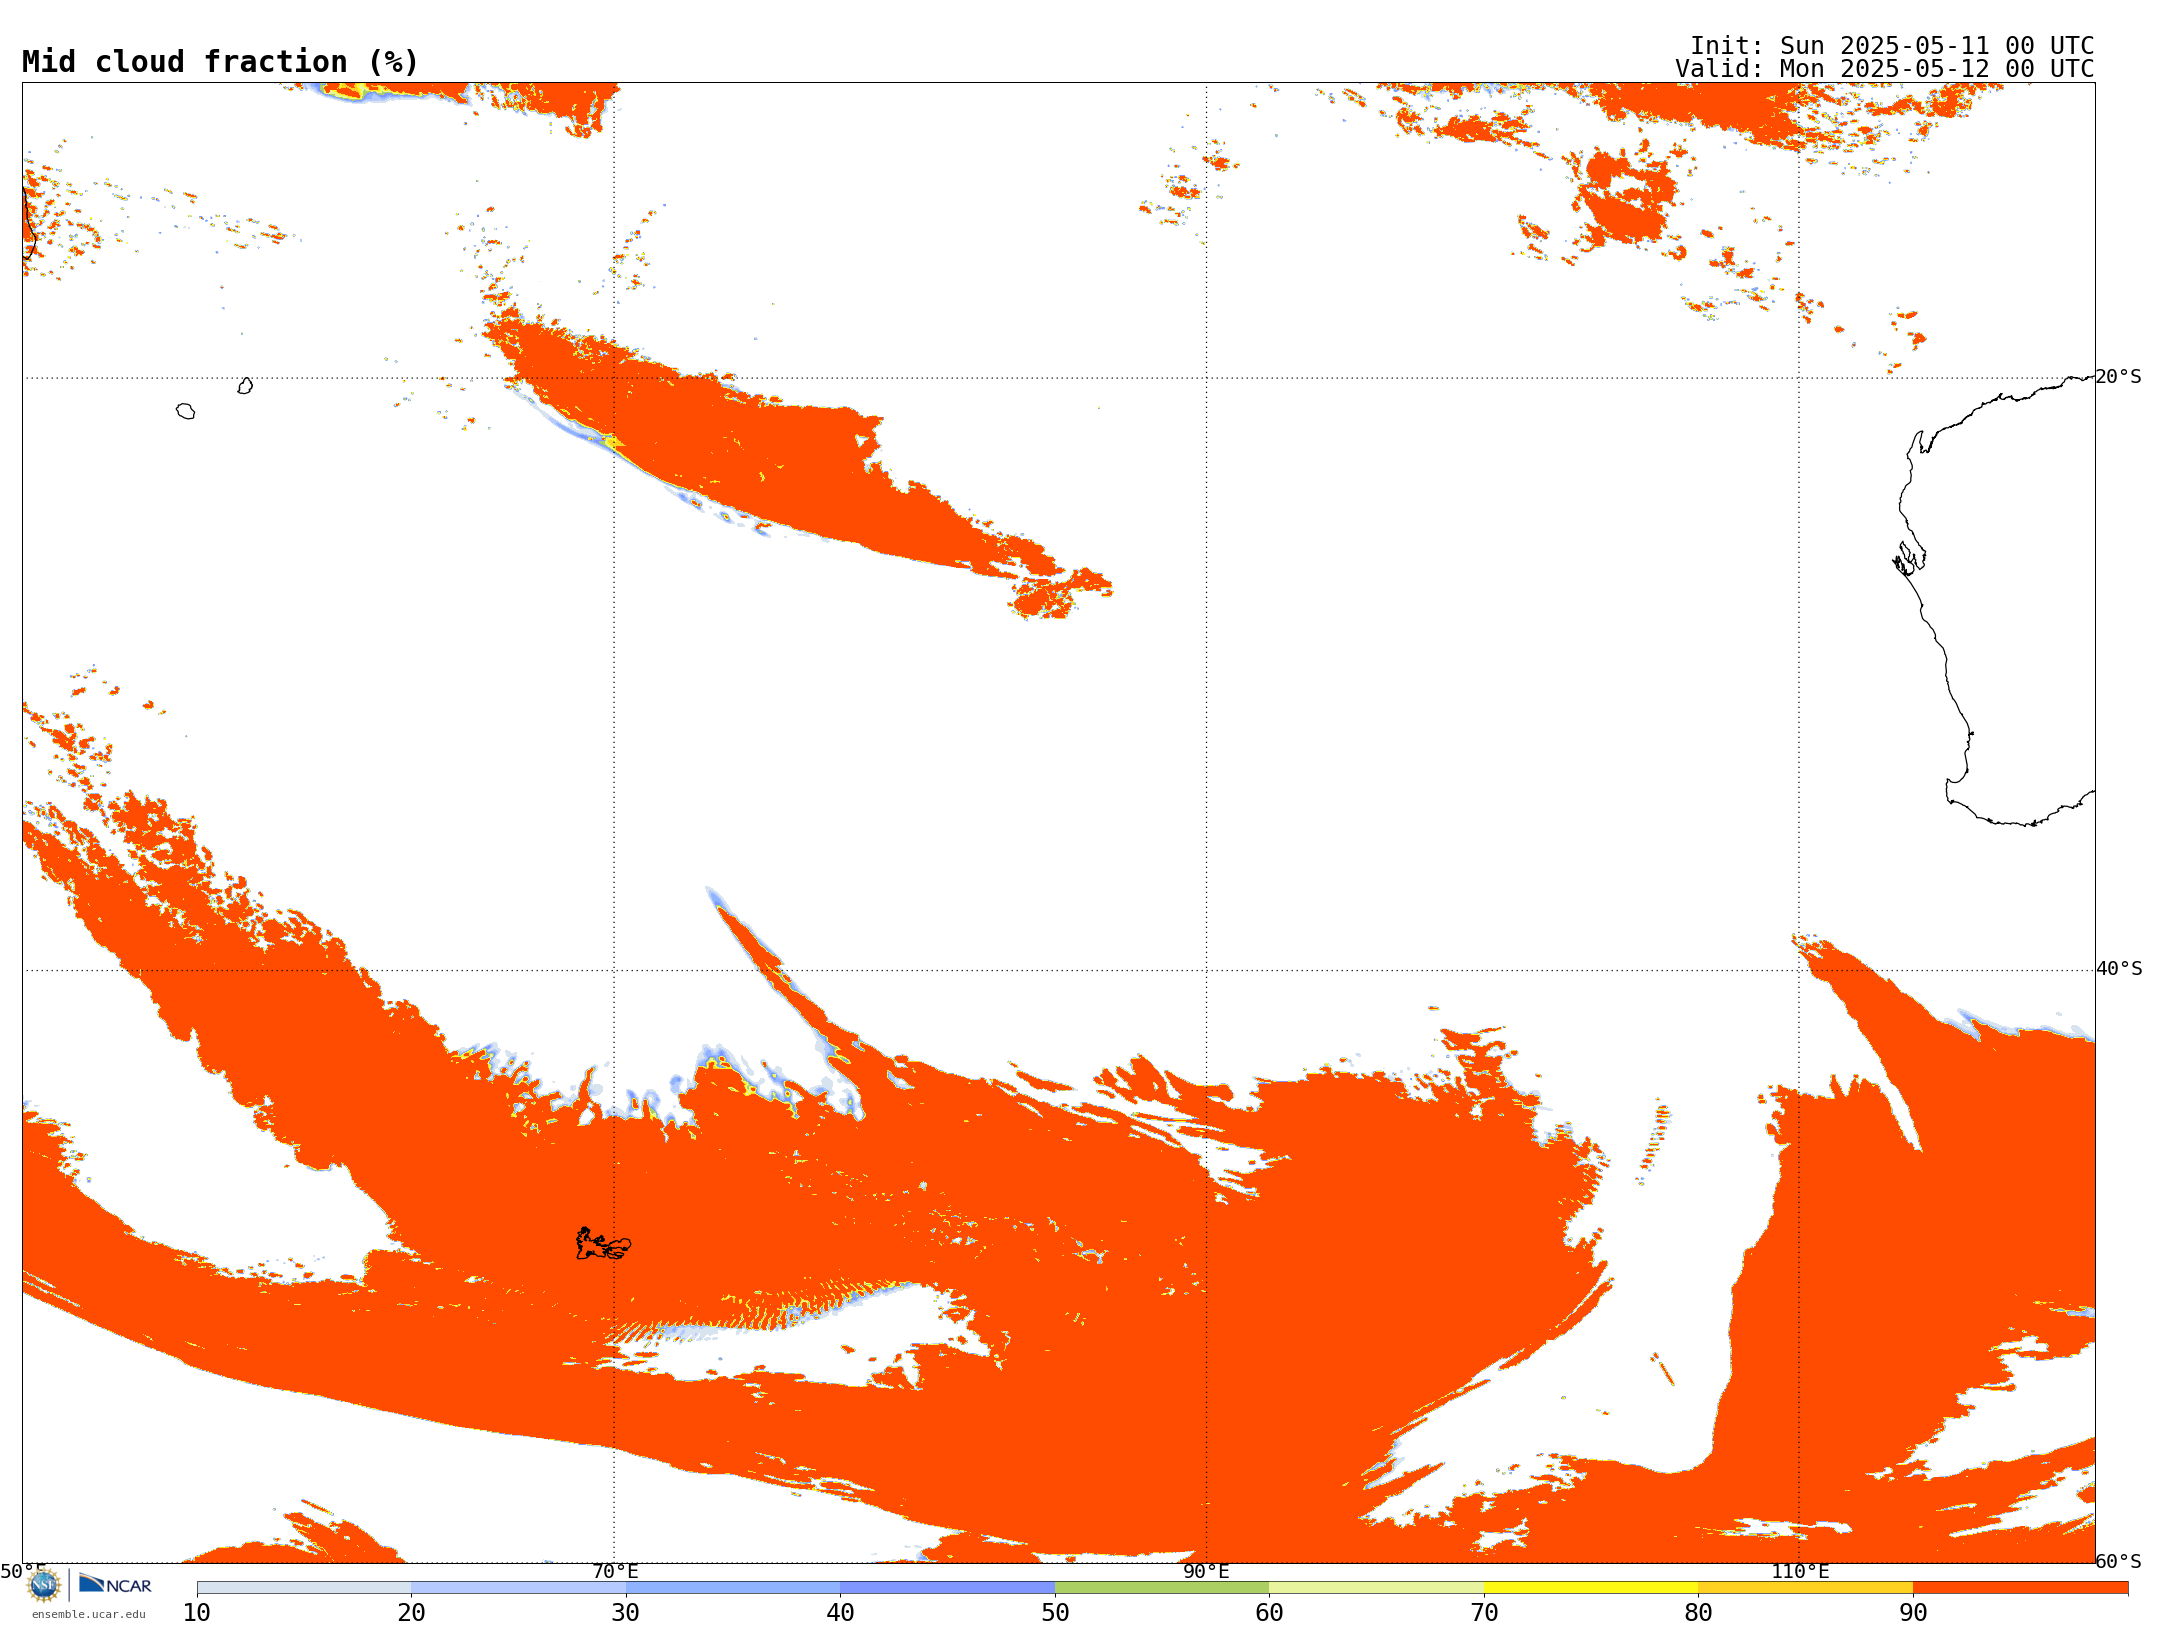Click the colorbar label '60'
The width and height of the screenshot is (2160, 1626).
click(x=1269, y=1612)
